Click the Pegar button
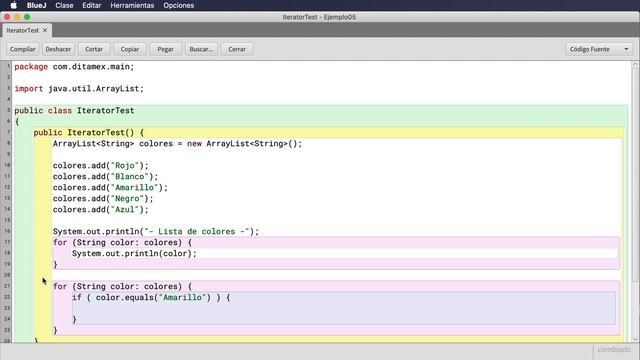The height and width of the screenshot is (360, 640). click(165, 49)
